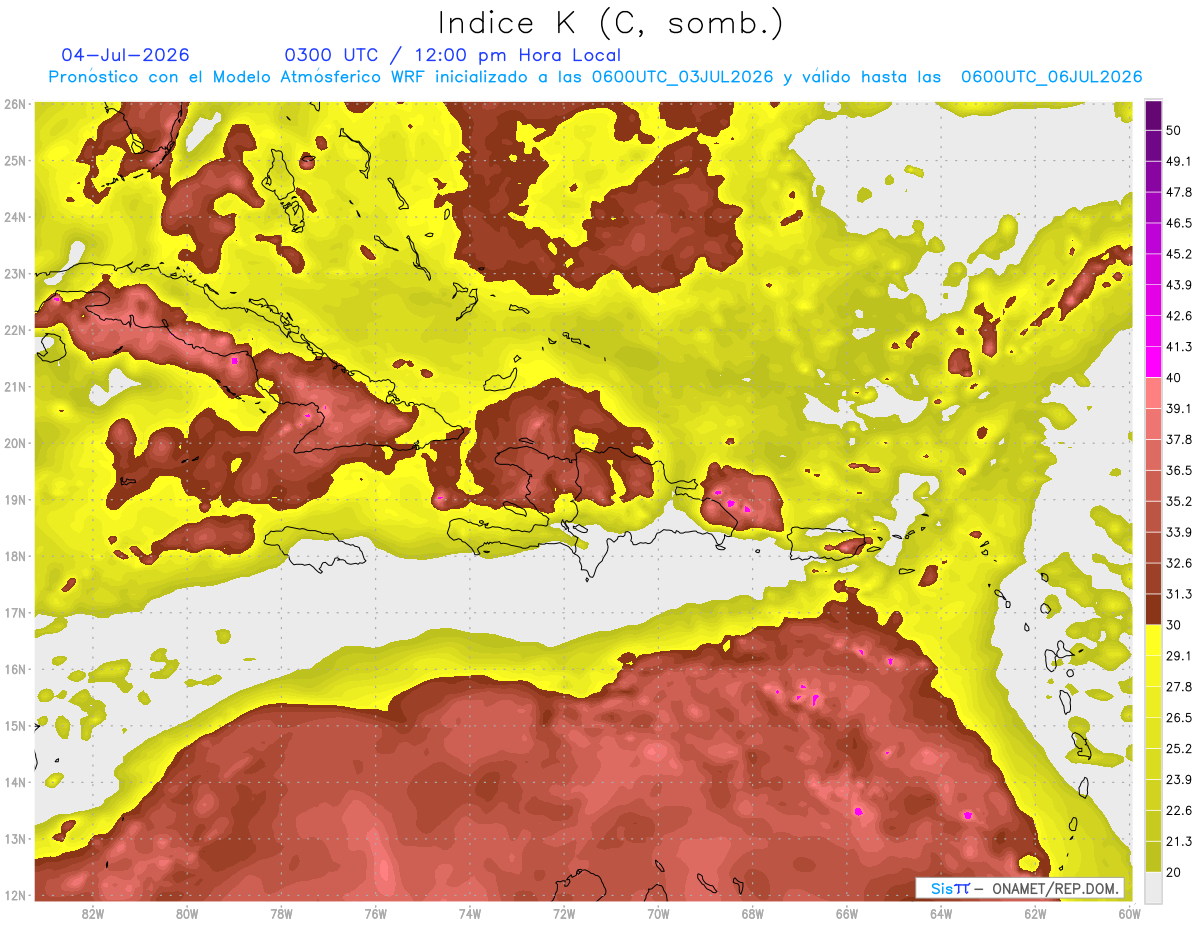
Task: Click the 68W longitude label
Action: [x=753, y=913]
